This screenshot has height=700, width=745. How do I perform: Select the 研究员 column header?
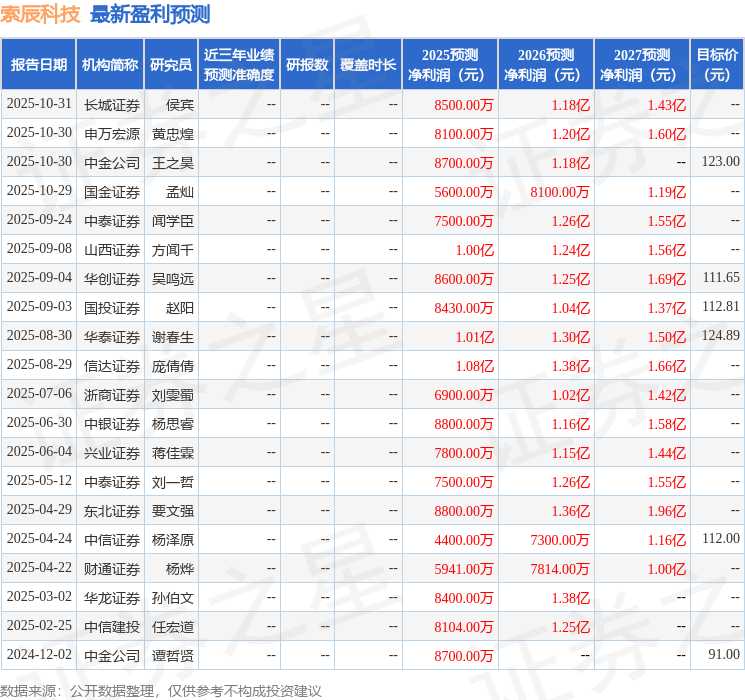(x=171, y=65)
